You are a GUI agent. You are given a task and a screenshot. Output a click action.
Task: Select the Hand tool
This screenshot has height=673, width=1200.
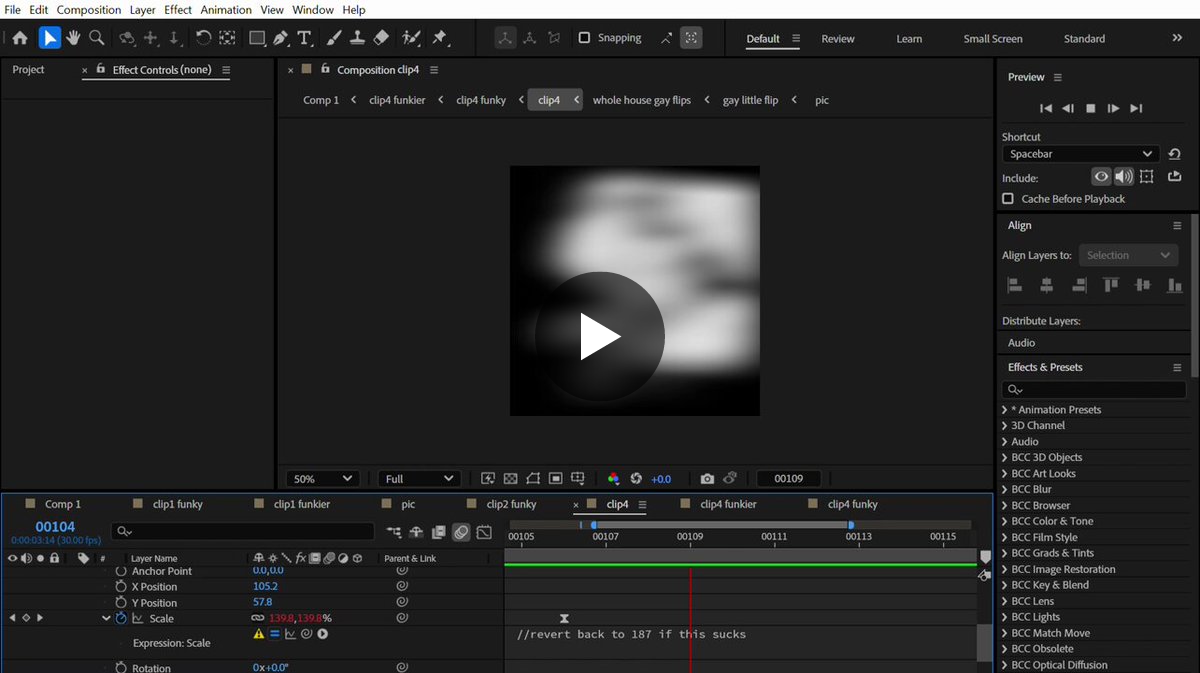pos(73,38)
